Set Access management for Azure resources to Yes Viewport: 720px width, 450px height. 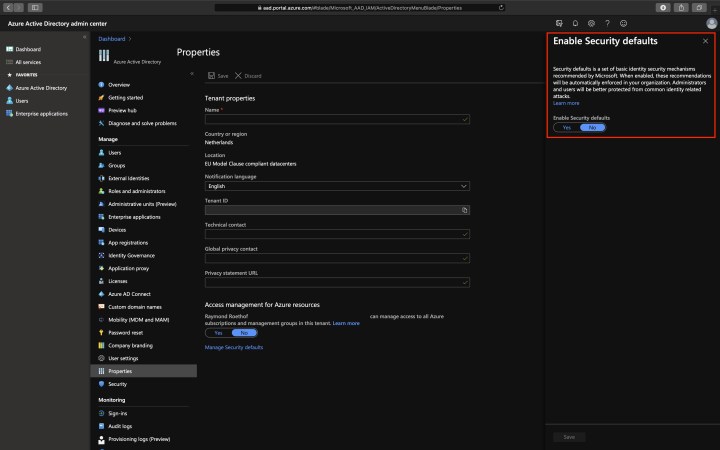pyautogui.click(x=218, y=333)
